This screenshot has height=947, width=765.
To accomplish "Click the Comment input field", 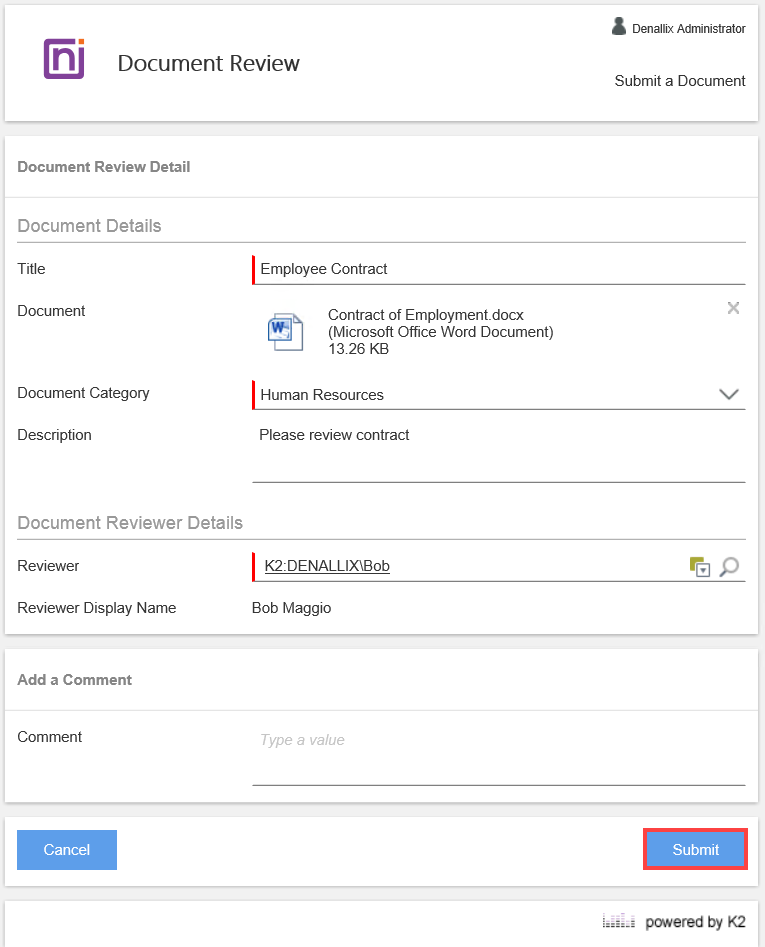I will point(498,757).
